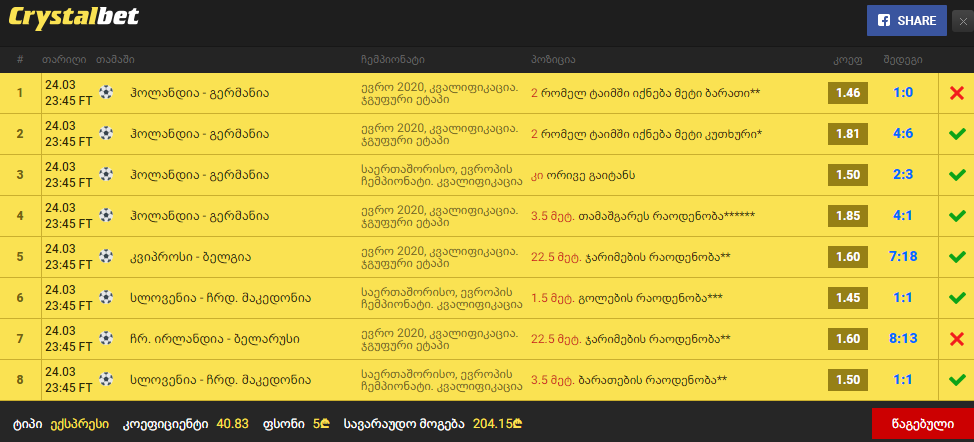Click odds box 1.60 in row 7
The width and height of the screenshot is (974, 442).
point(848,339)
